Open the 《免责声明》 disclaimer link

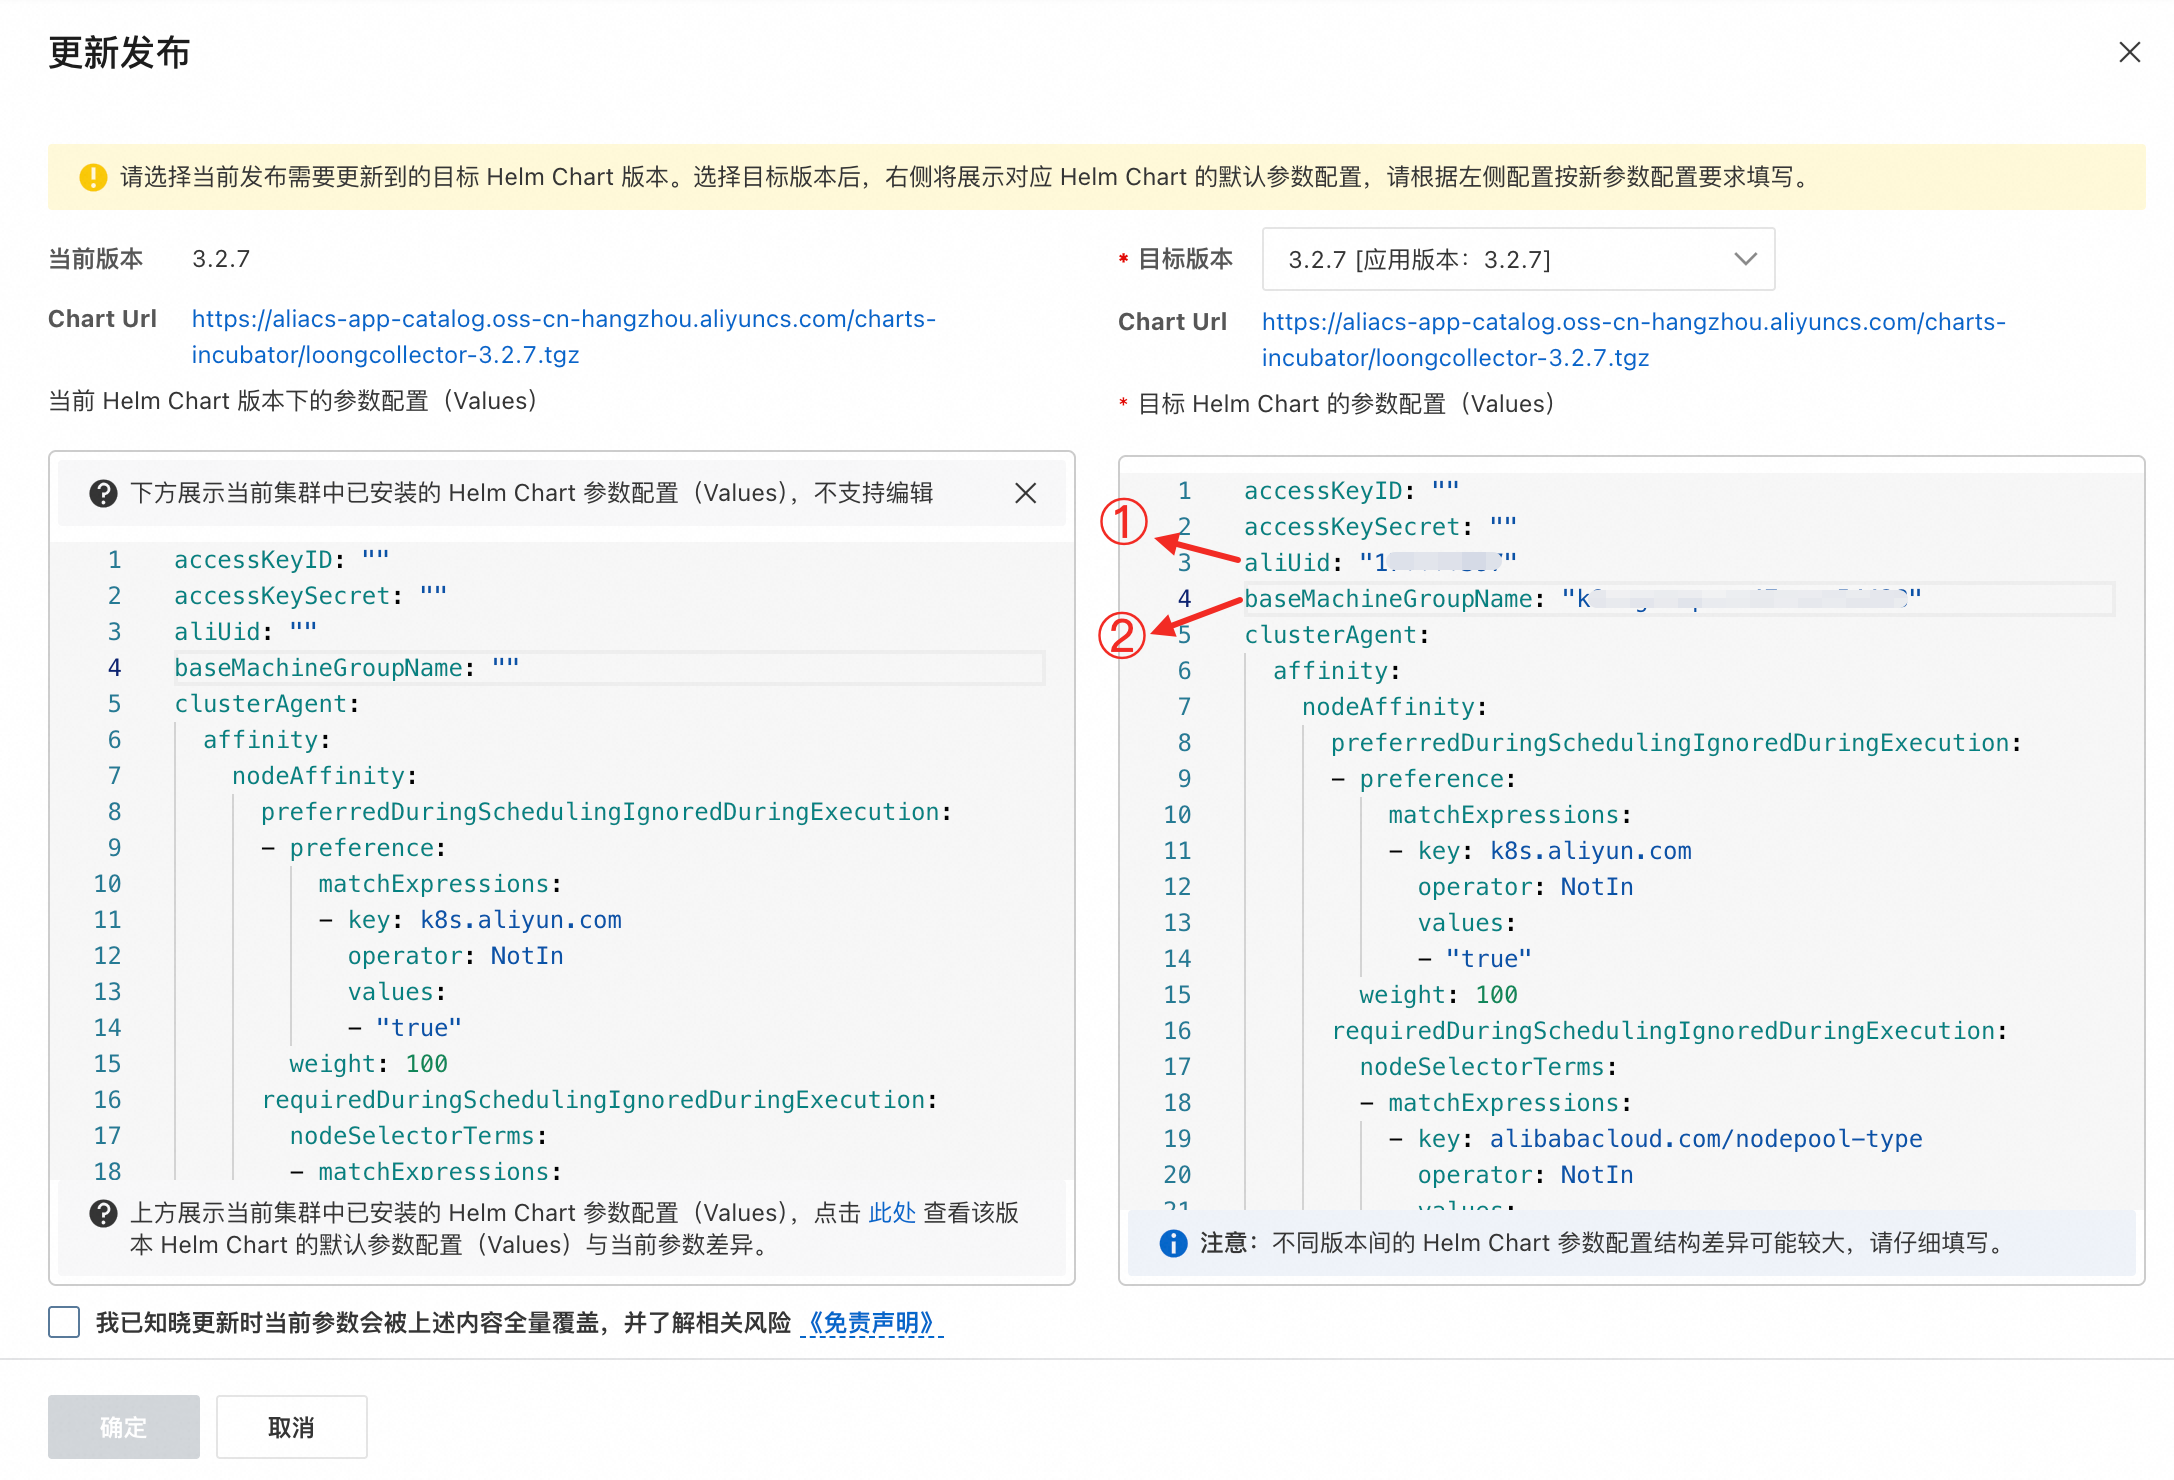tap(871, 1323)
